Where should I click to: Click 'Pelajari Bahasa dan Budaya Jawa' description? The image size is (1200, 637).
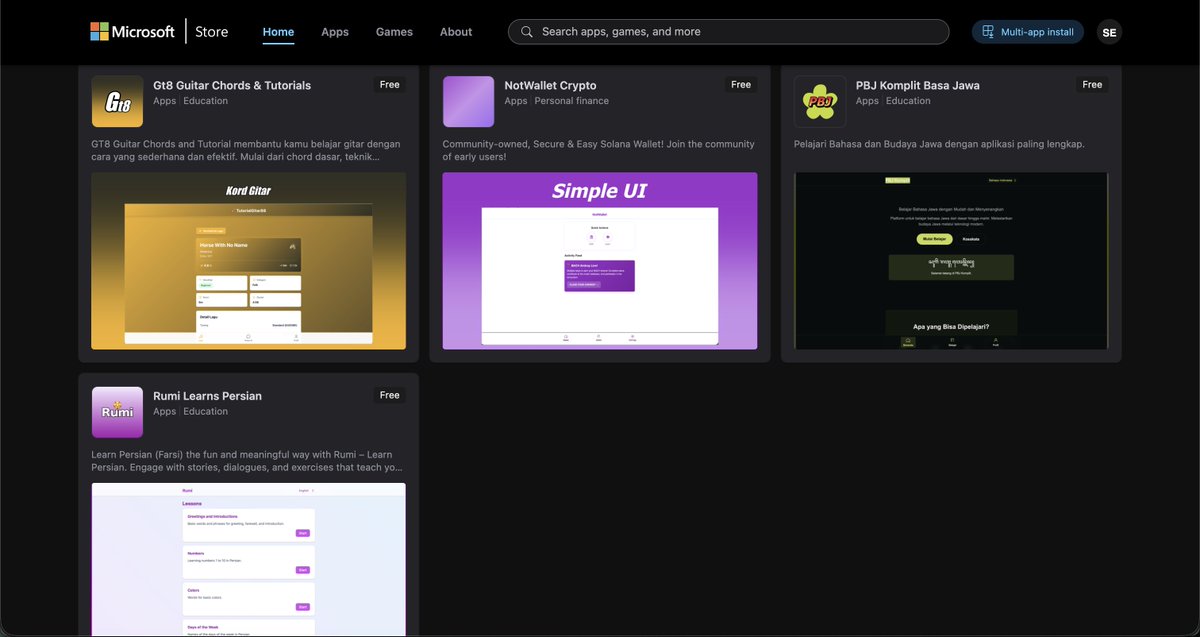[939, 144]
